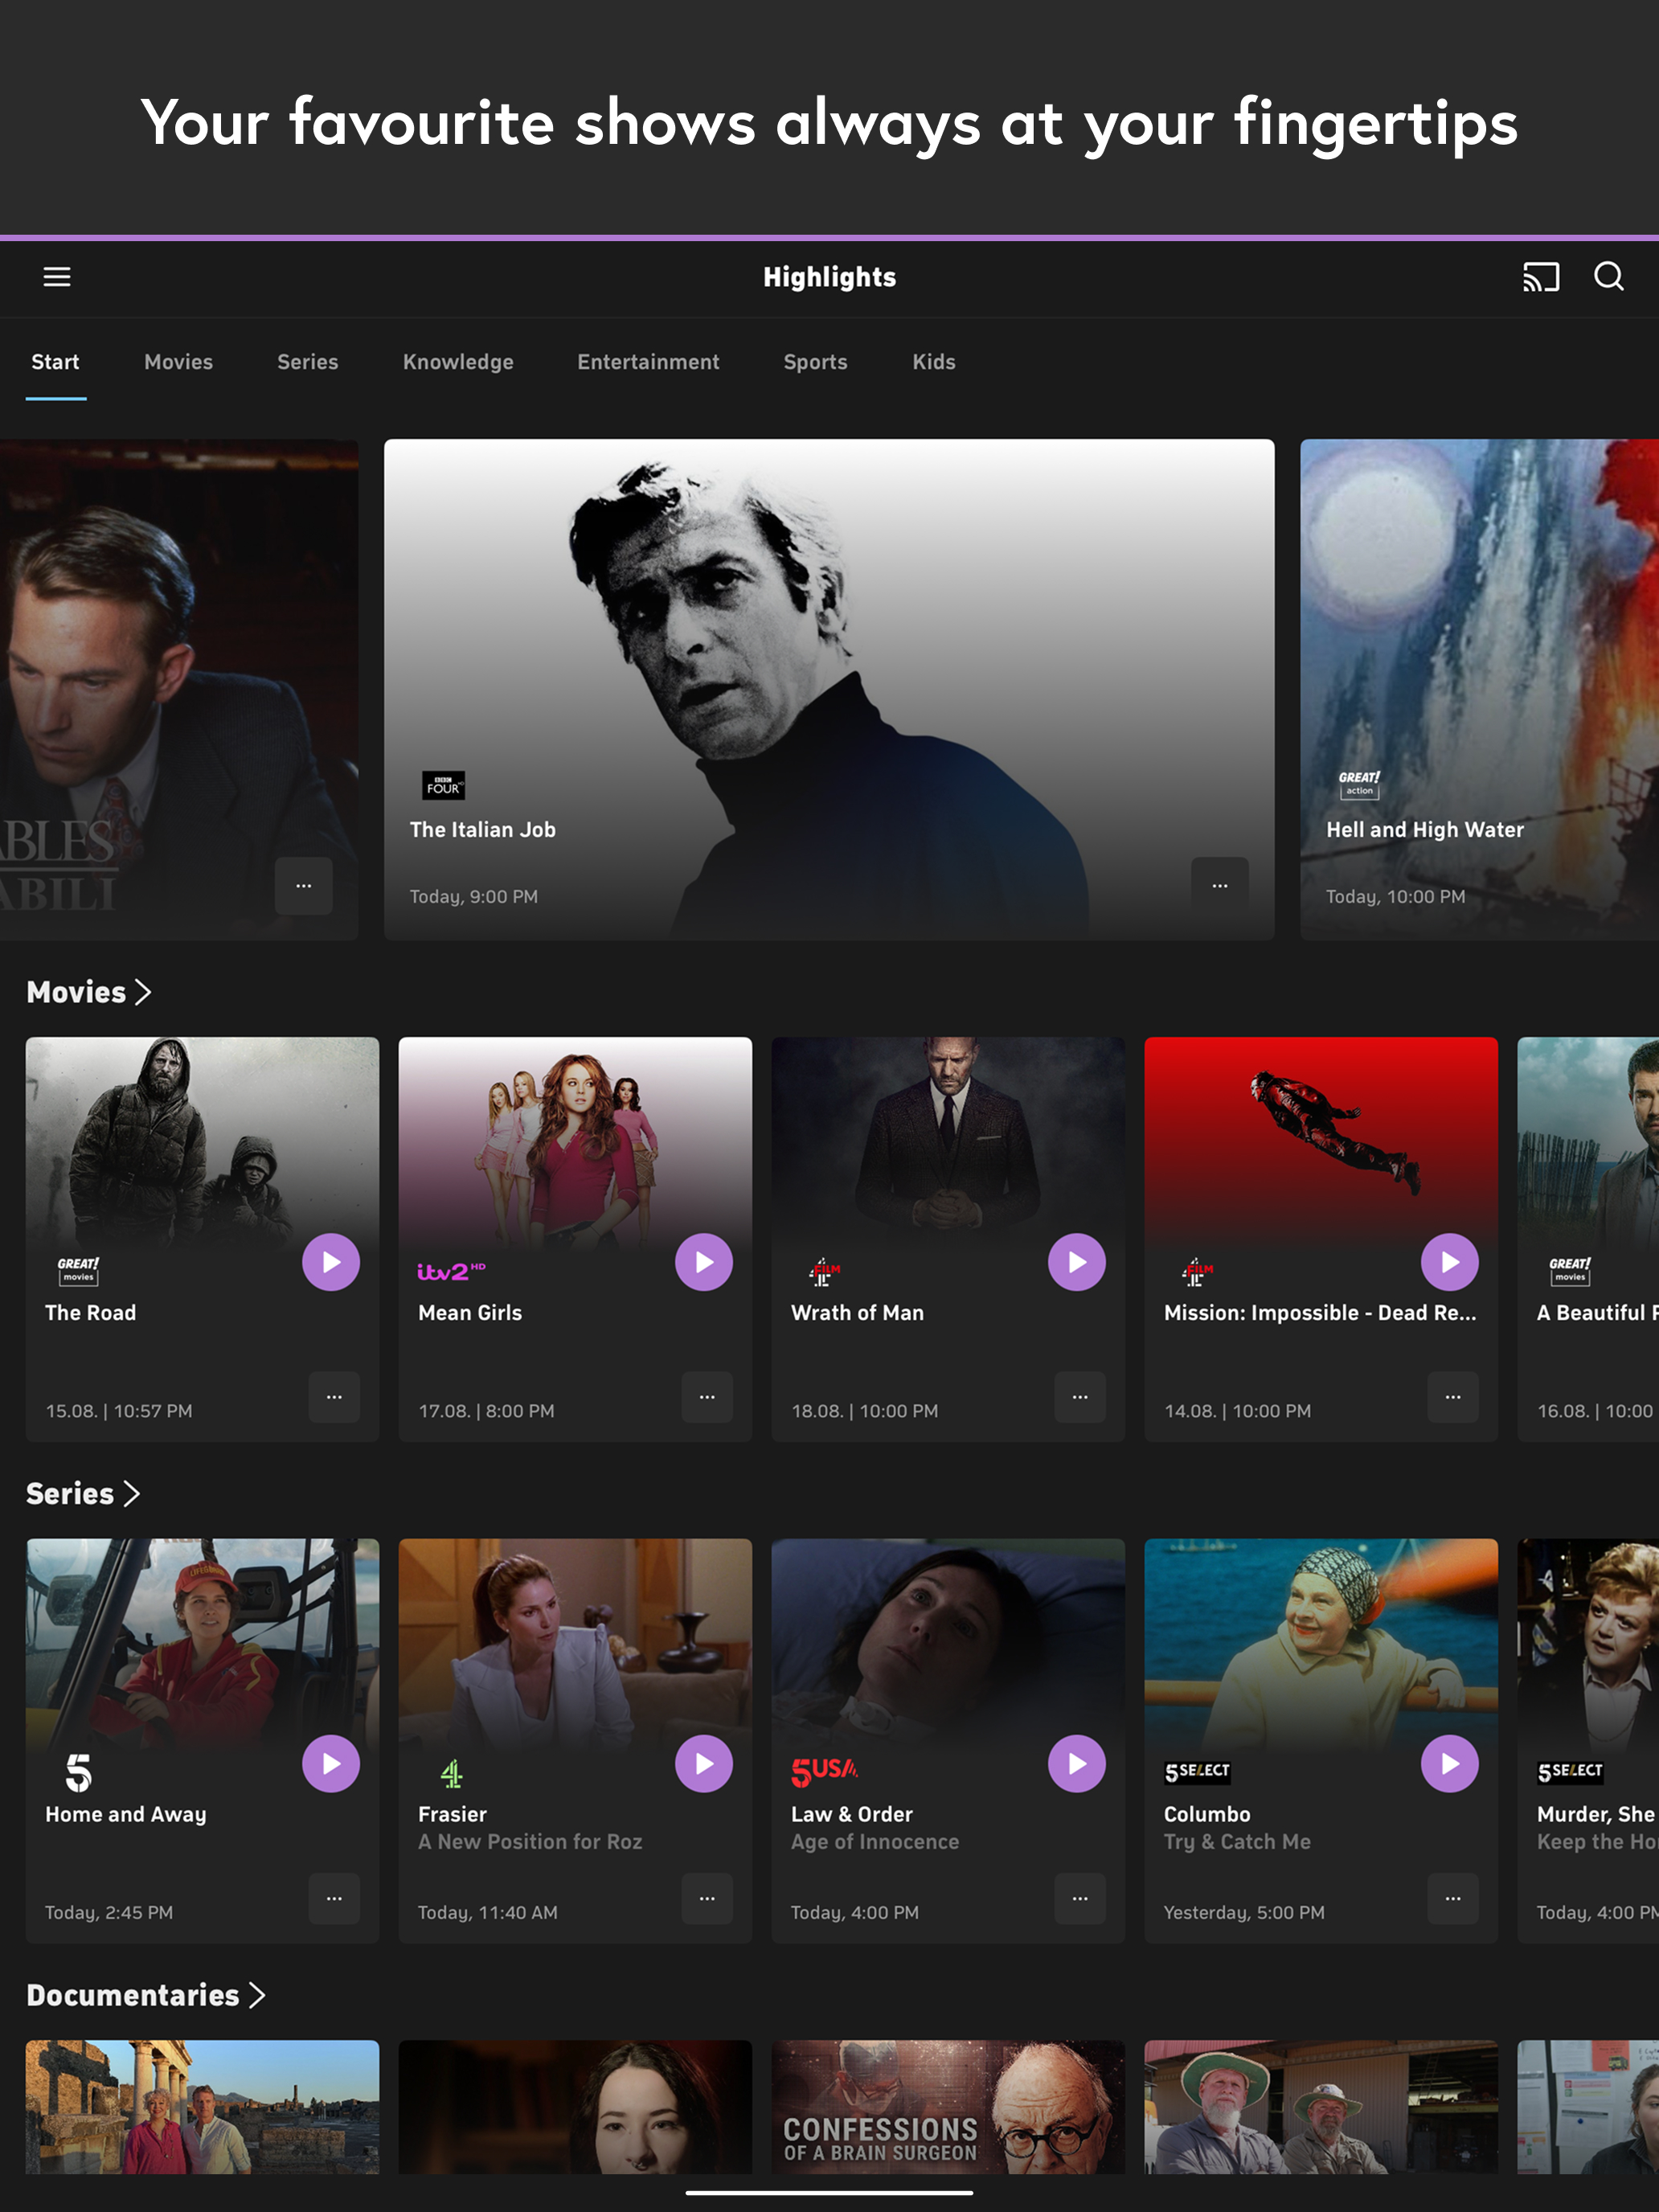Click the Home and Away title
This screenshot has height=2212, width=1659.
(x=126, y=1815)
